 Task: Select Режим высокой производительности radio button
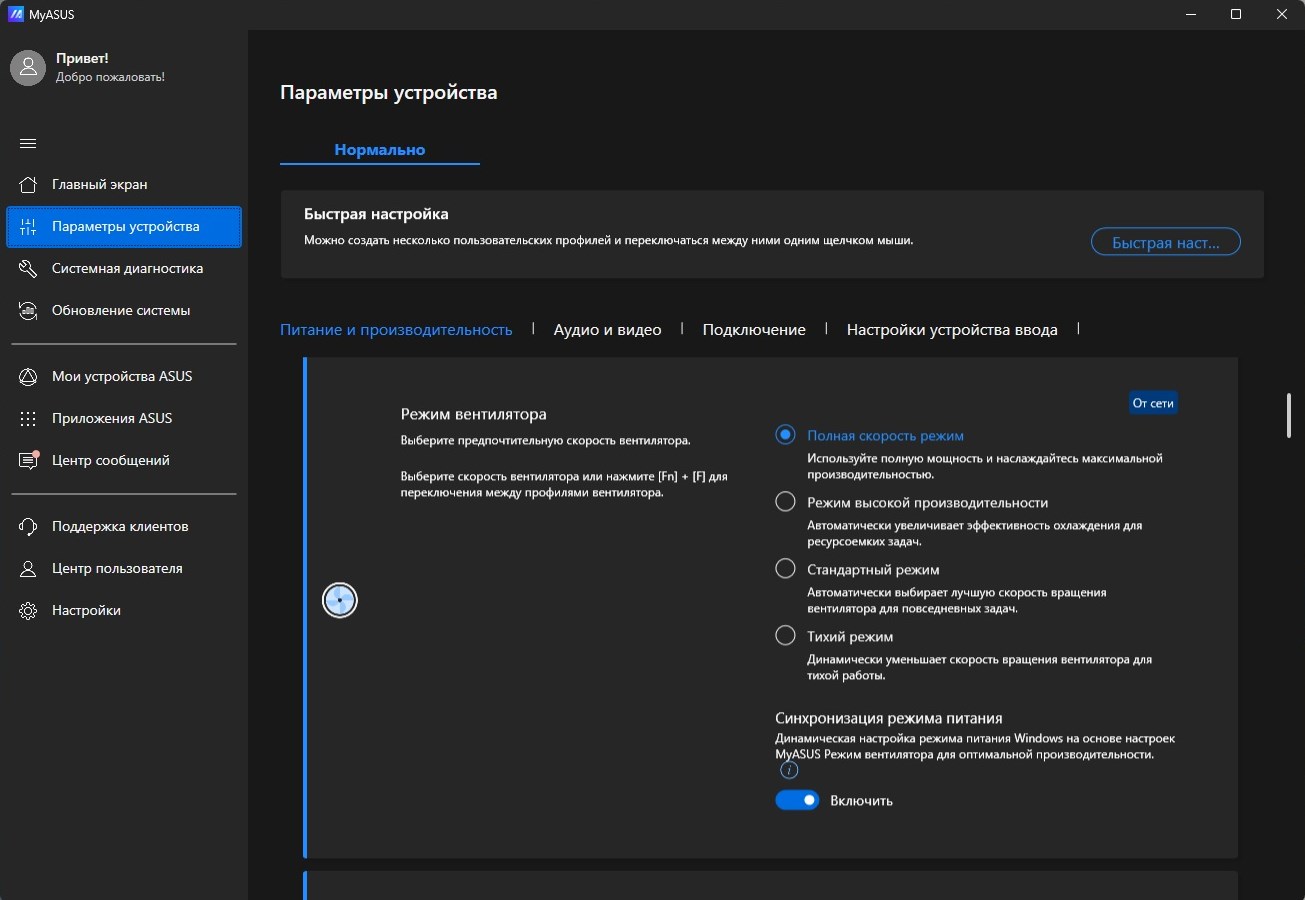pos(785,502)
